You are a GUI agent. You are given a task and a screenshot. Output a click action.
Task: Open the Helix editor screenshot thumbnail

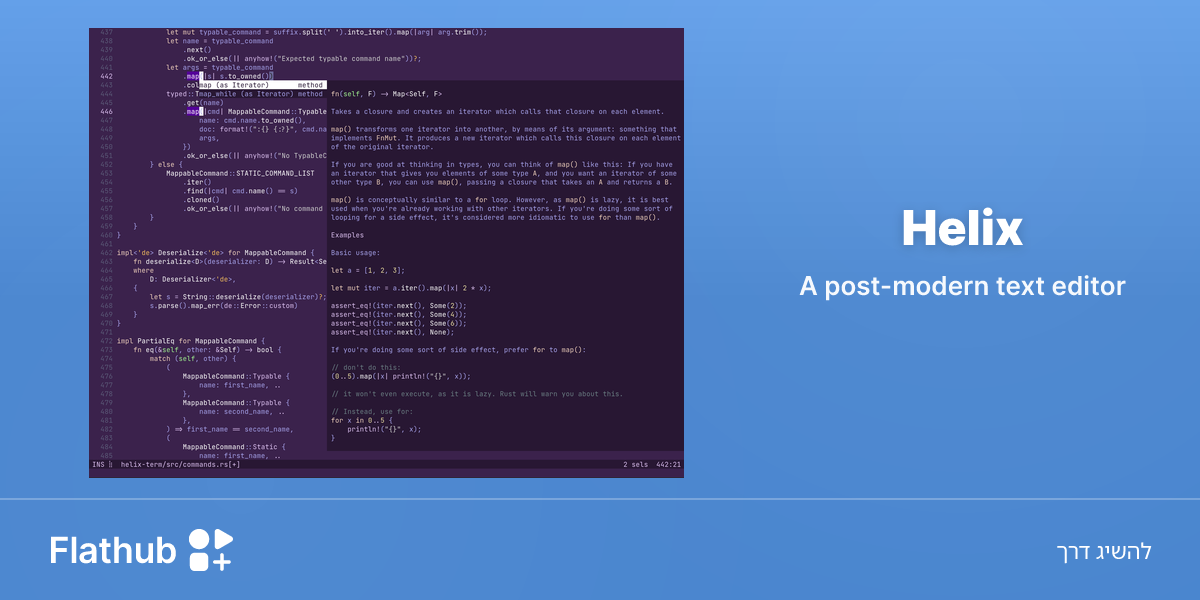386,253
